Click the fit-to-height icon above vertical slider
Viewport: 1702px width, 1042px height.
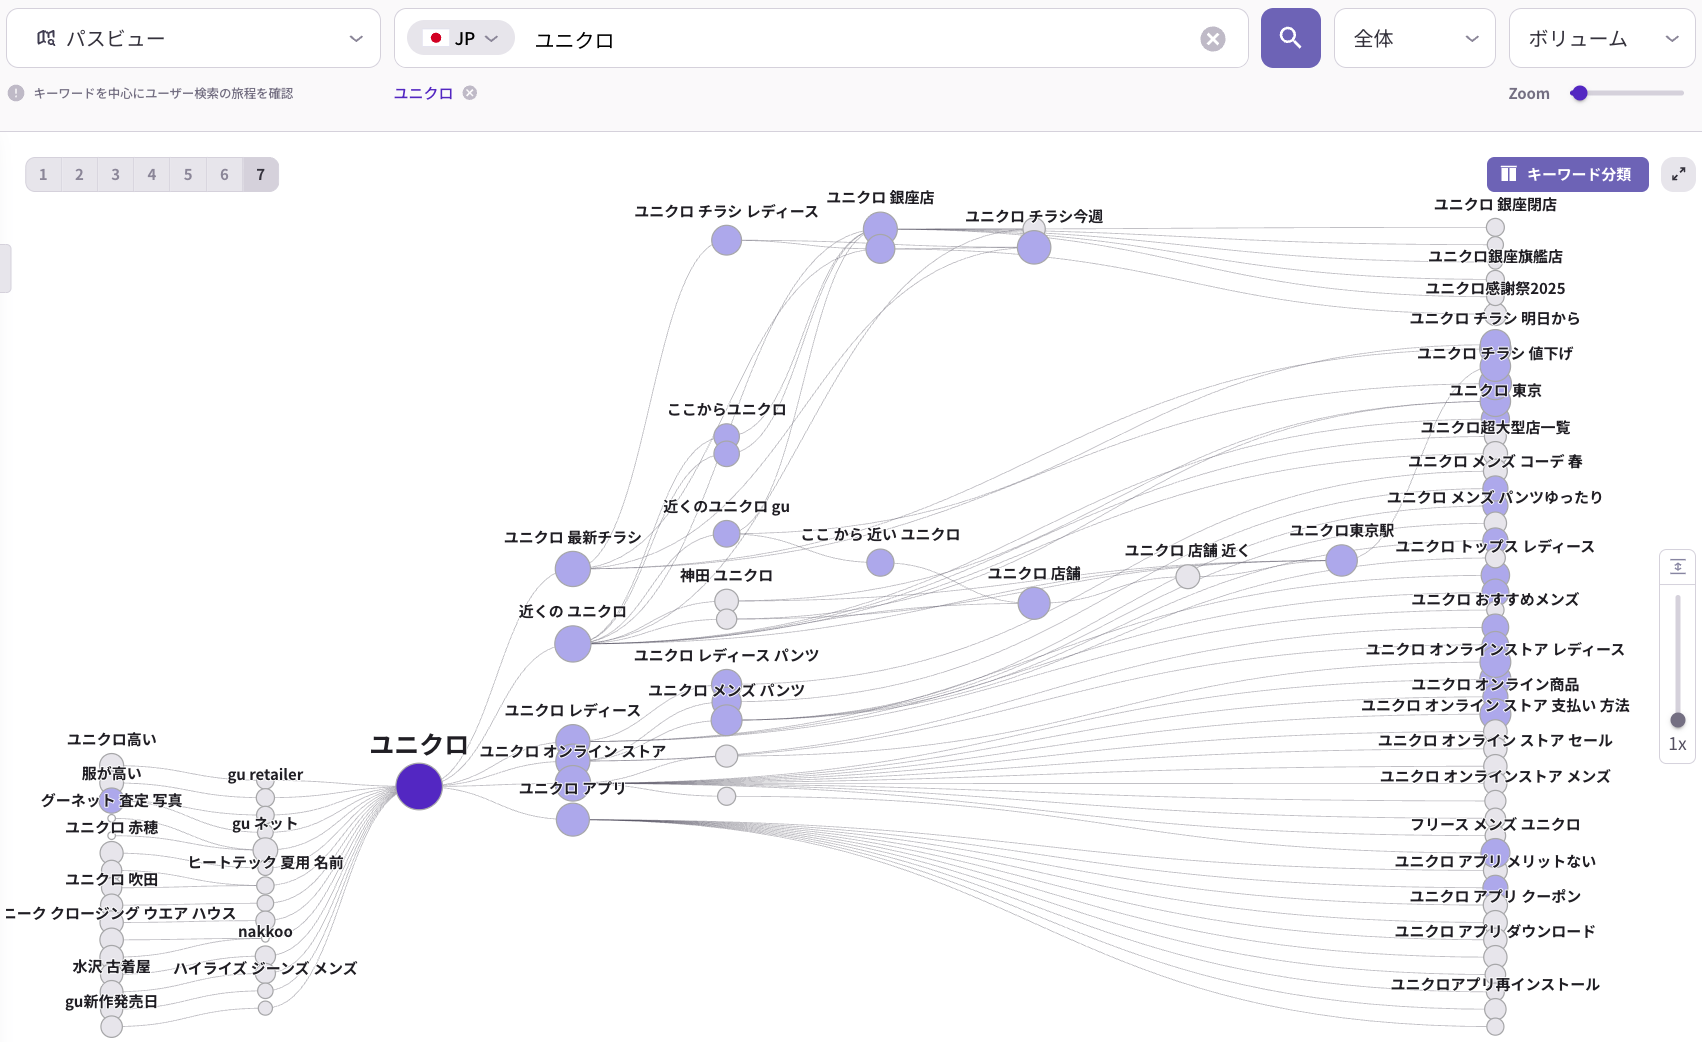coord(1678,567)
